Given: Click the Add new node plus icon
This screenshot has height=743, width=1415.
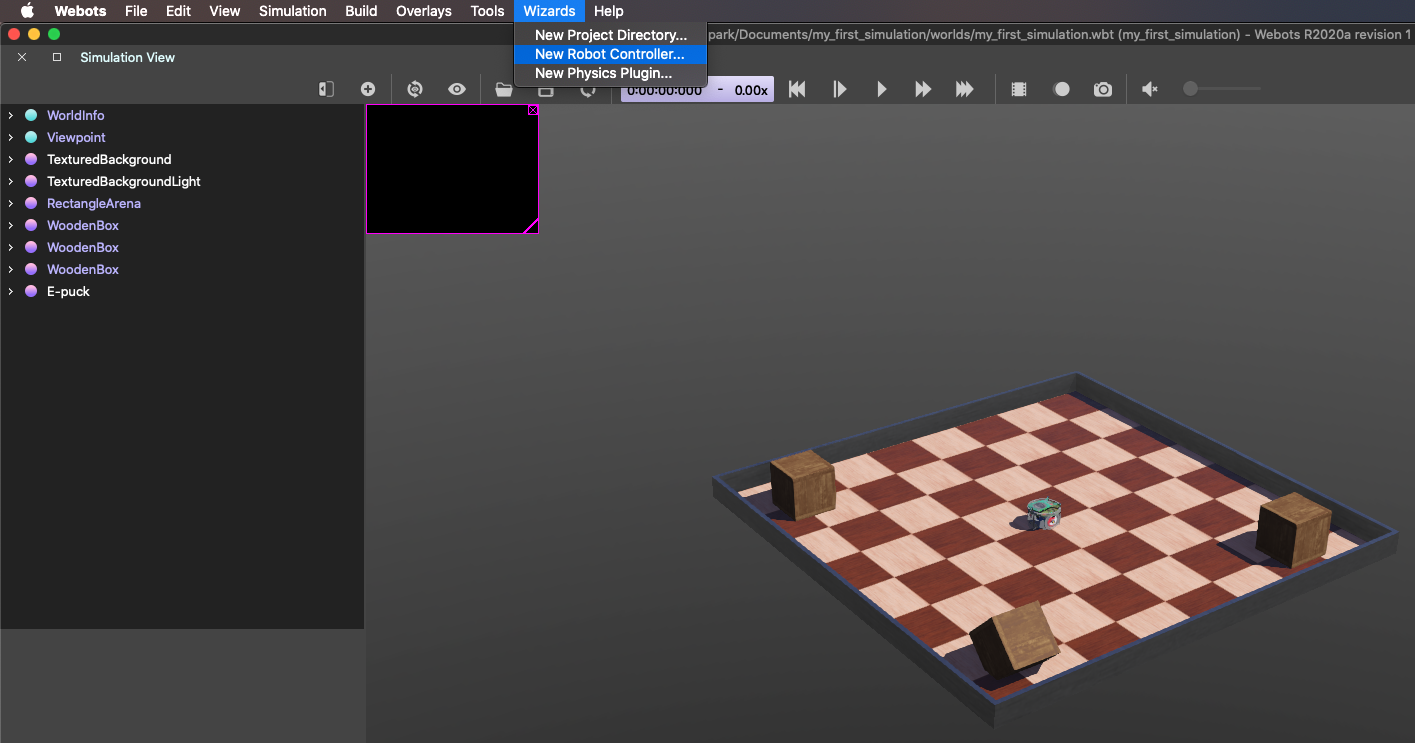Looking at the screenshot, I should coord(368,89).
